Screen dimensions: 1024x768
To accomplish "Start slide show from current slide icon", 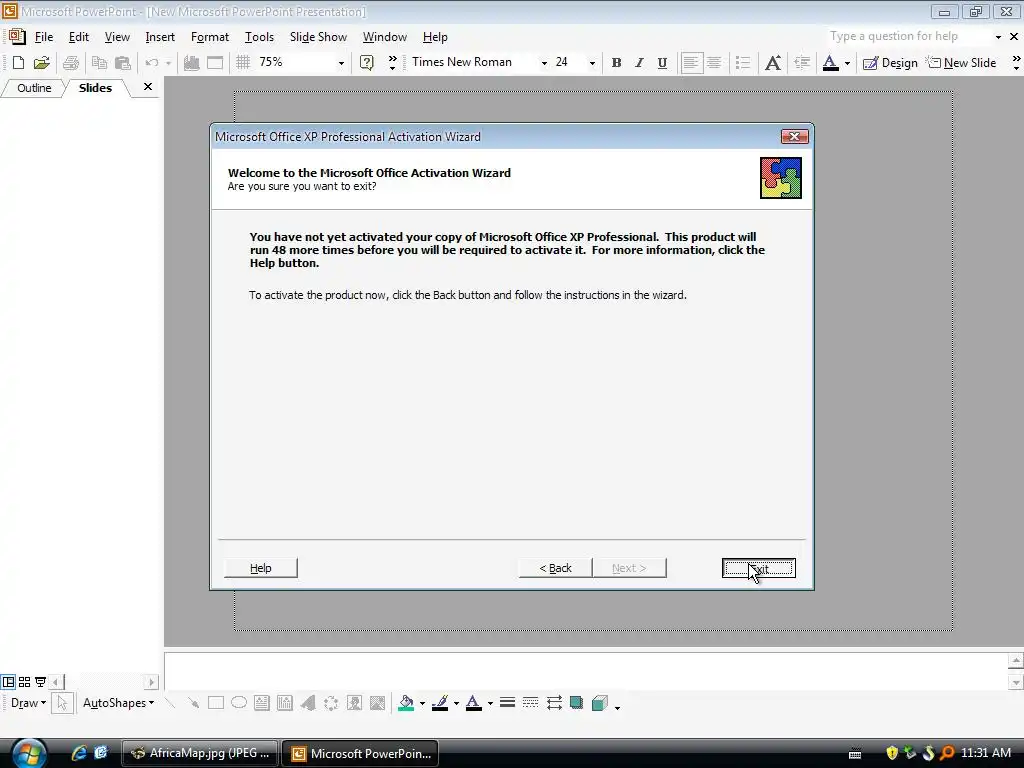I will tap(40, 682).
